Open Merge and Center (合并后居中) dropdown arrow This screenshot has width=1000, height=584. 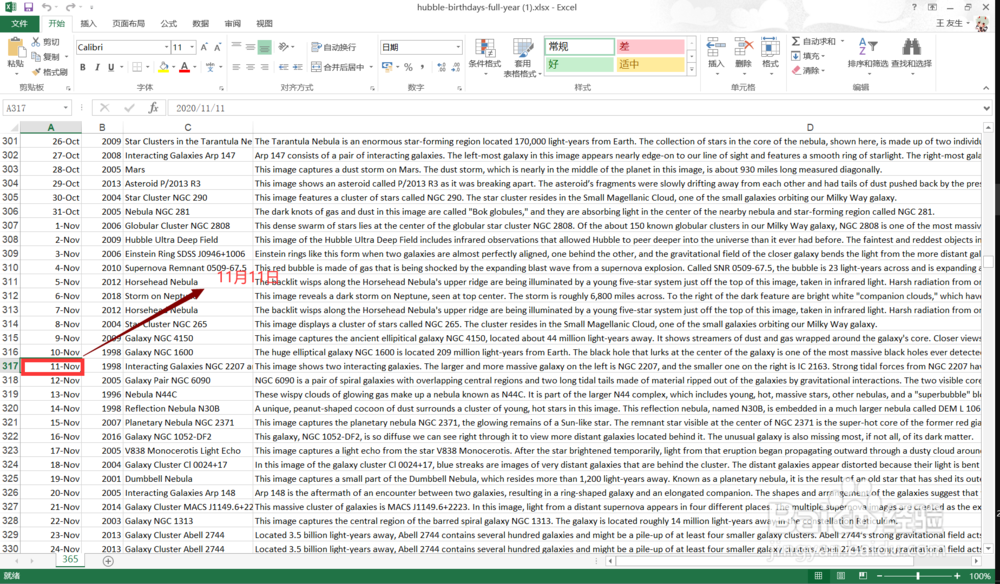click(x=371, y=67)
